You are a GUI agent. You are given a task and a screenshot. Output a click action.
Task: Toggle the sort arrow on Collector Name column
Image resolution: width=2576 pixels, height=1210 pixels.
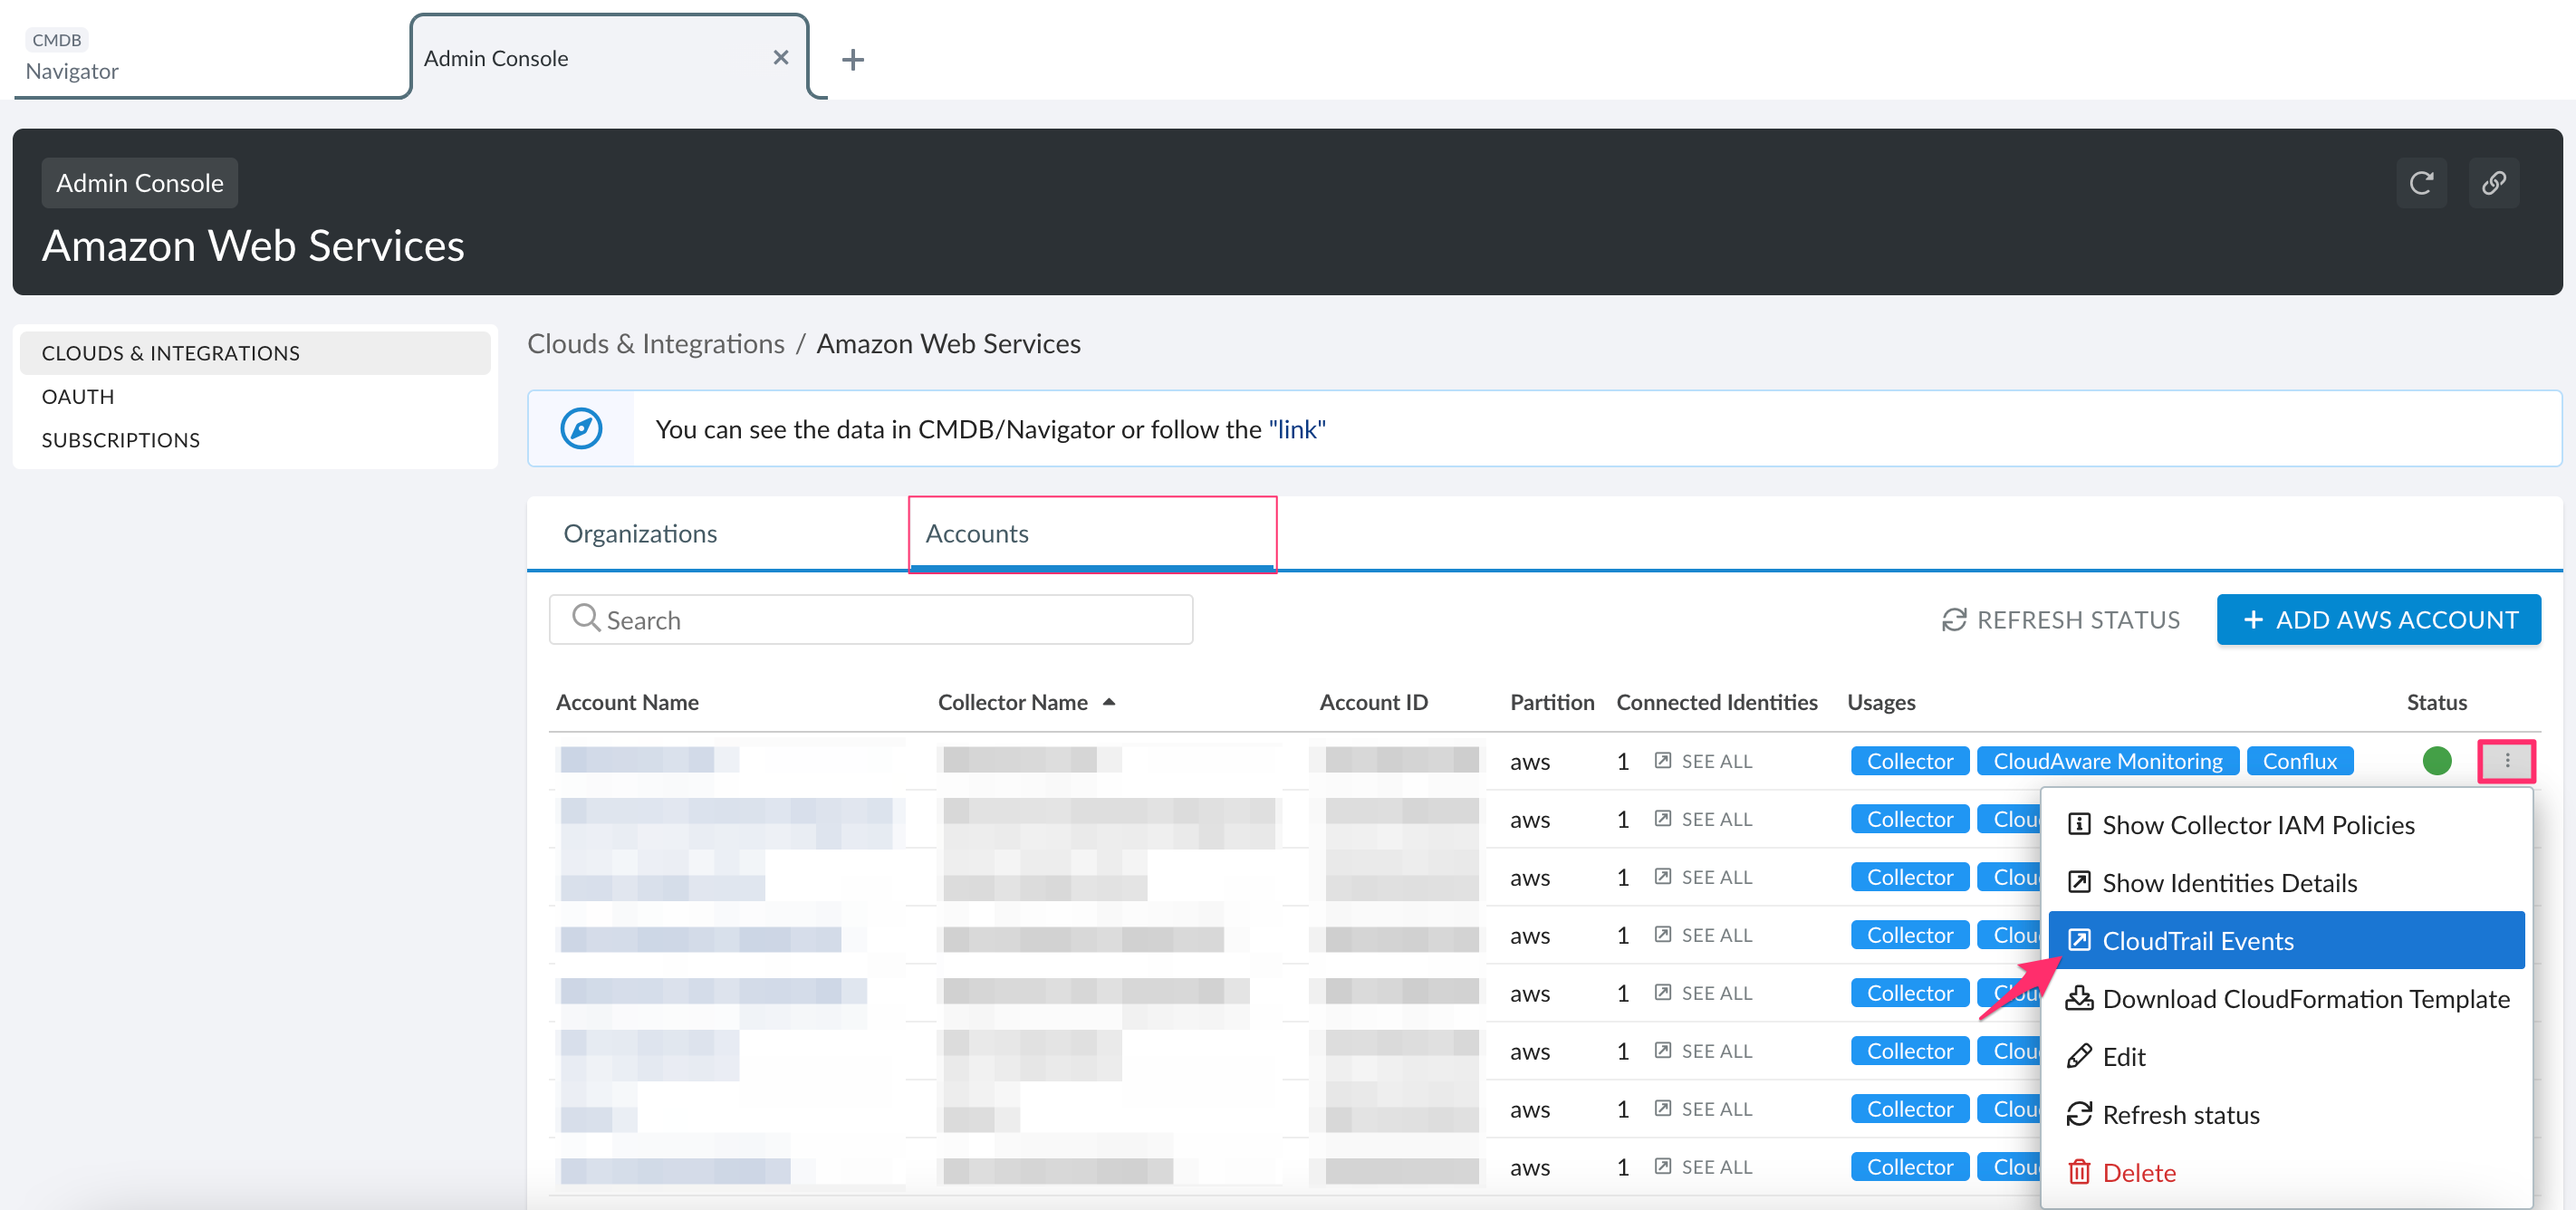[1110, 702]
